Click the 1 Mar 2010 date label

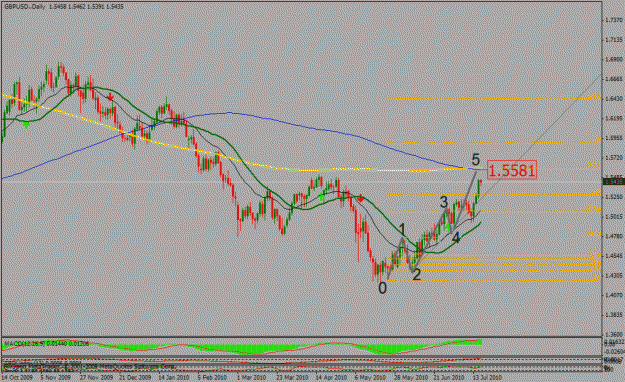[252, 377]
